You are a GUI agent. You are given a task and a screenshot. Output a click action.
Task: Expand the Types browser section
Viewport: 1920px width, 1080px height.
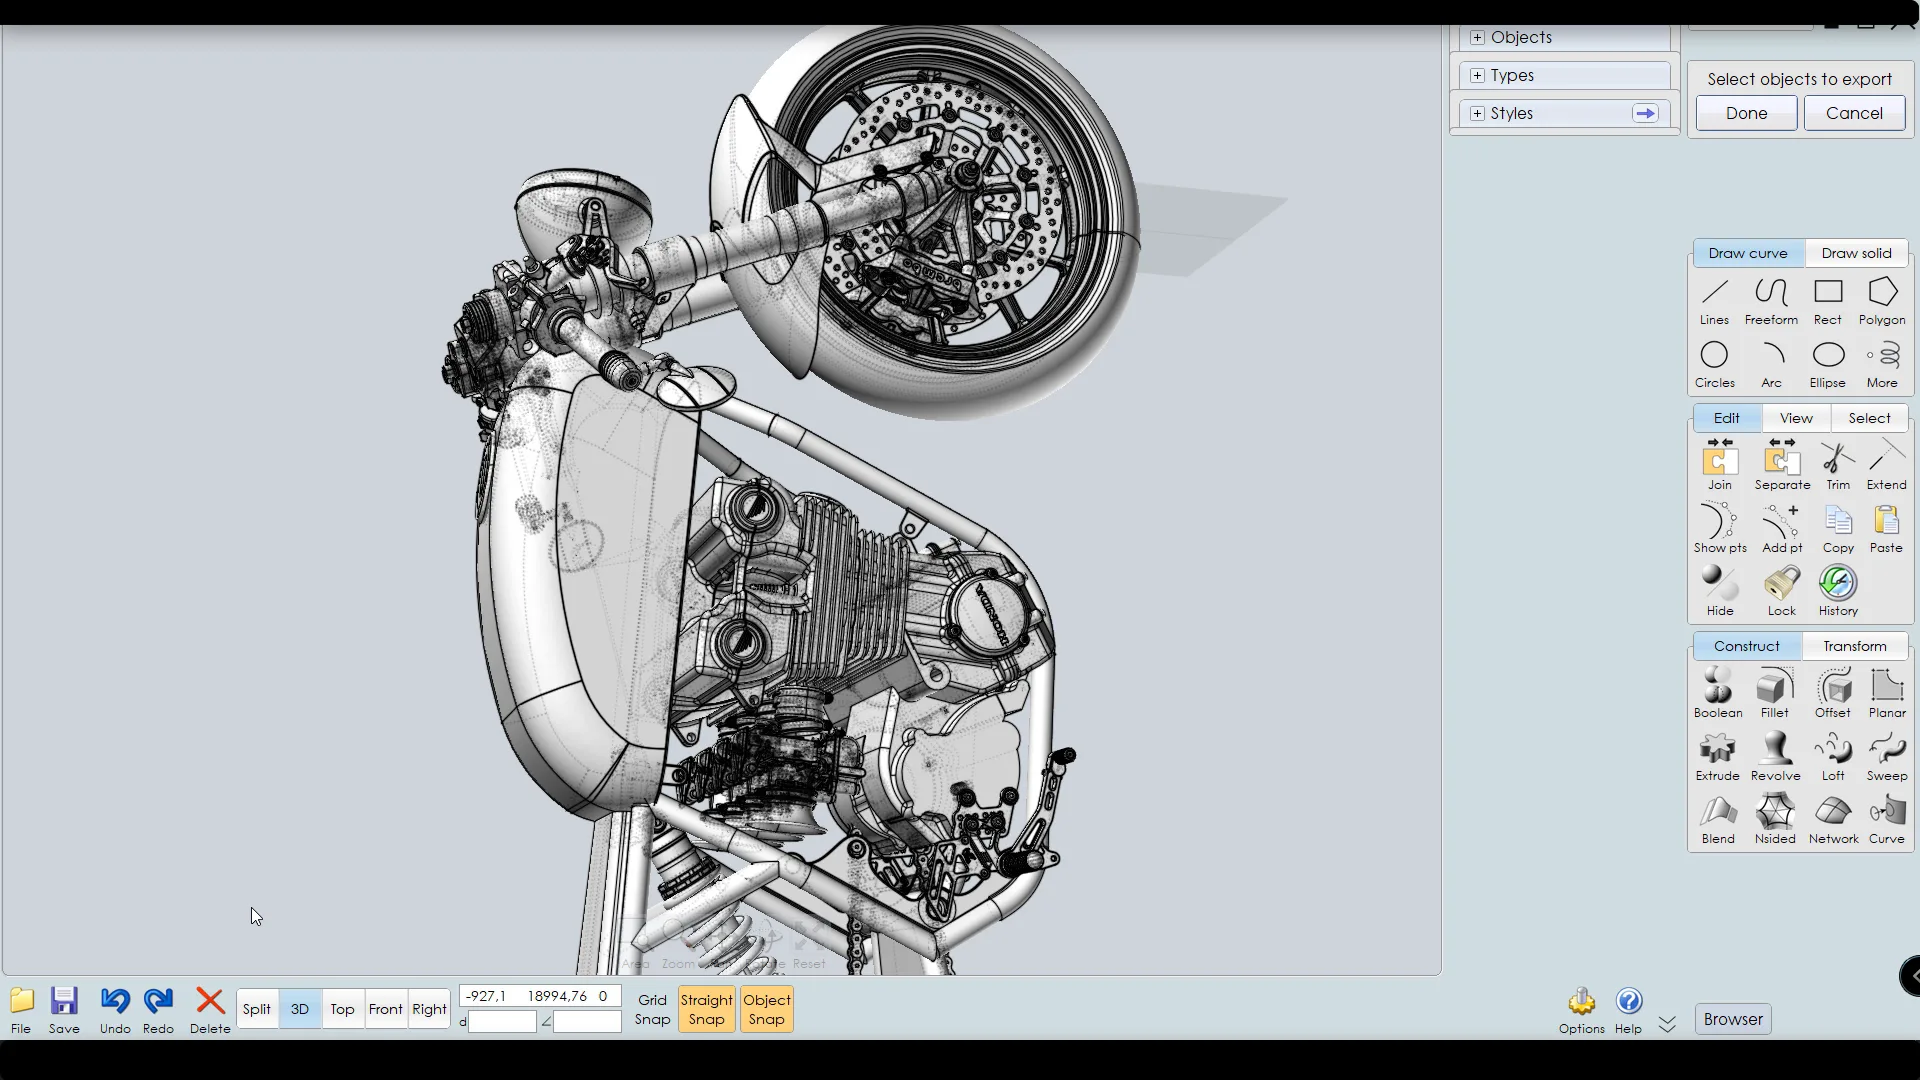pos(1477,76)
